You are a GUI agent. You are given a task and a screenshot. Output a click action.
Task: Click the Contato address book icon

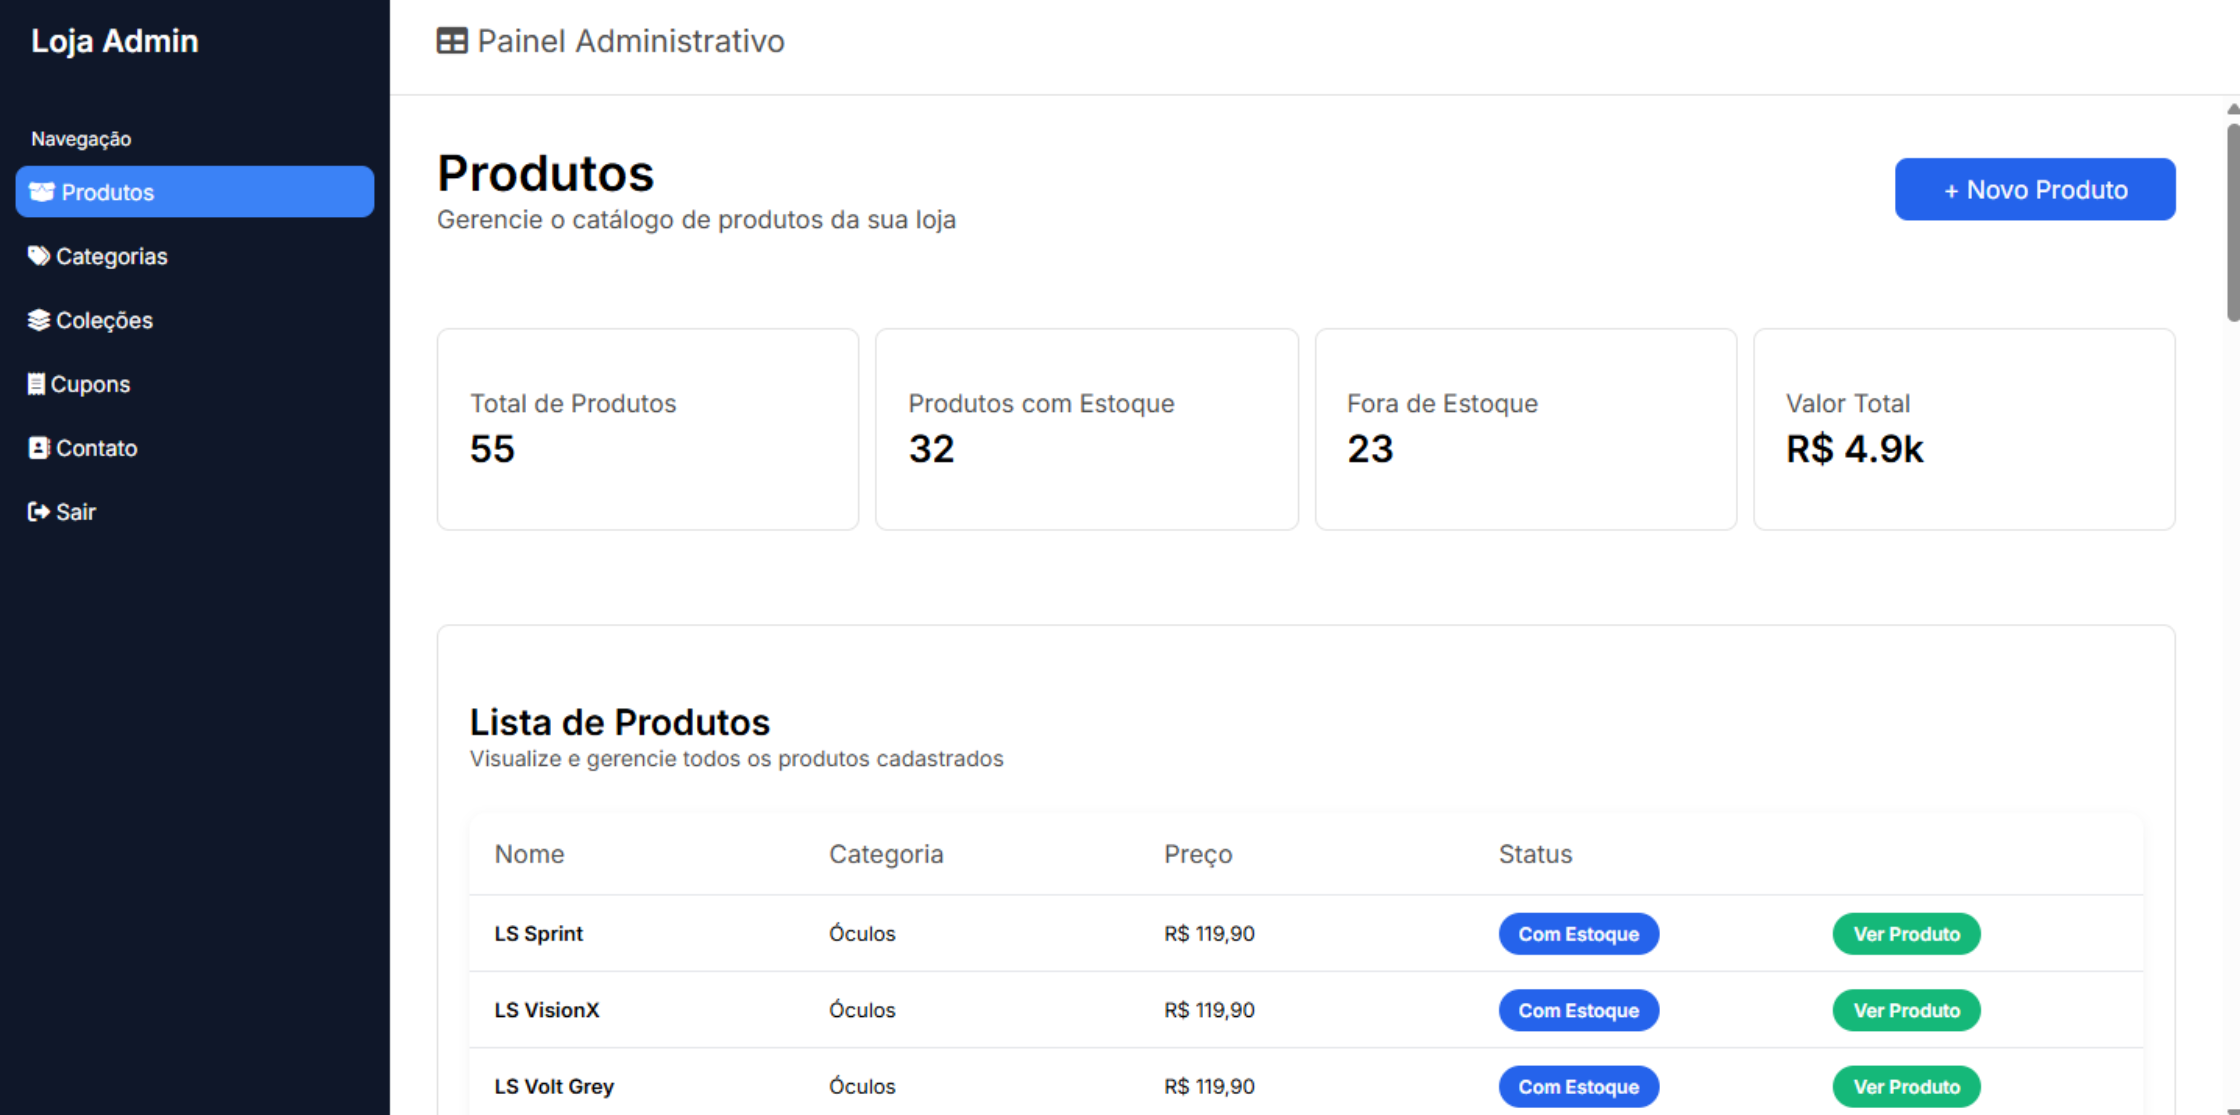(x=38, y=448)
